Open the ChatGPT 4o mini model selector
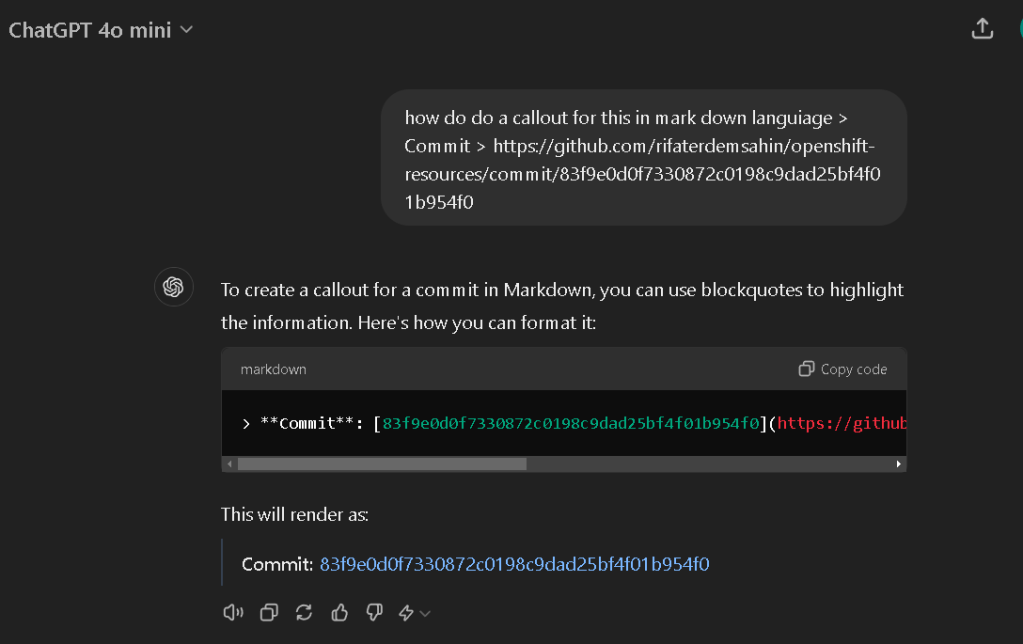1023x644 pixels. [x=100, y=30]
